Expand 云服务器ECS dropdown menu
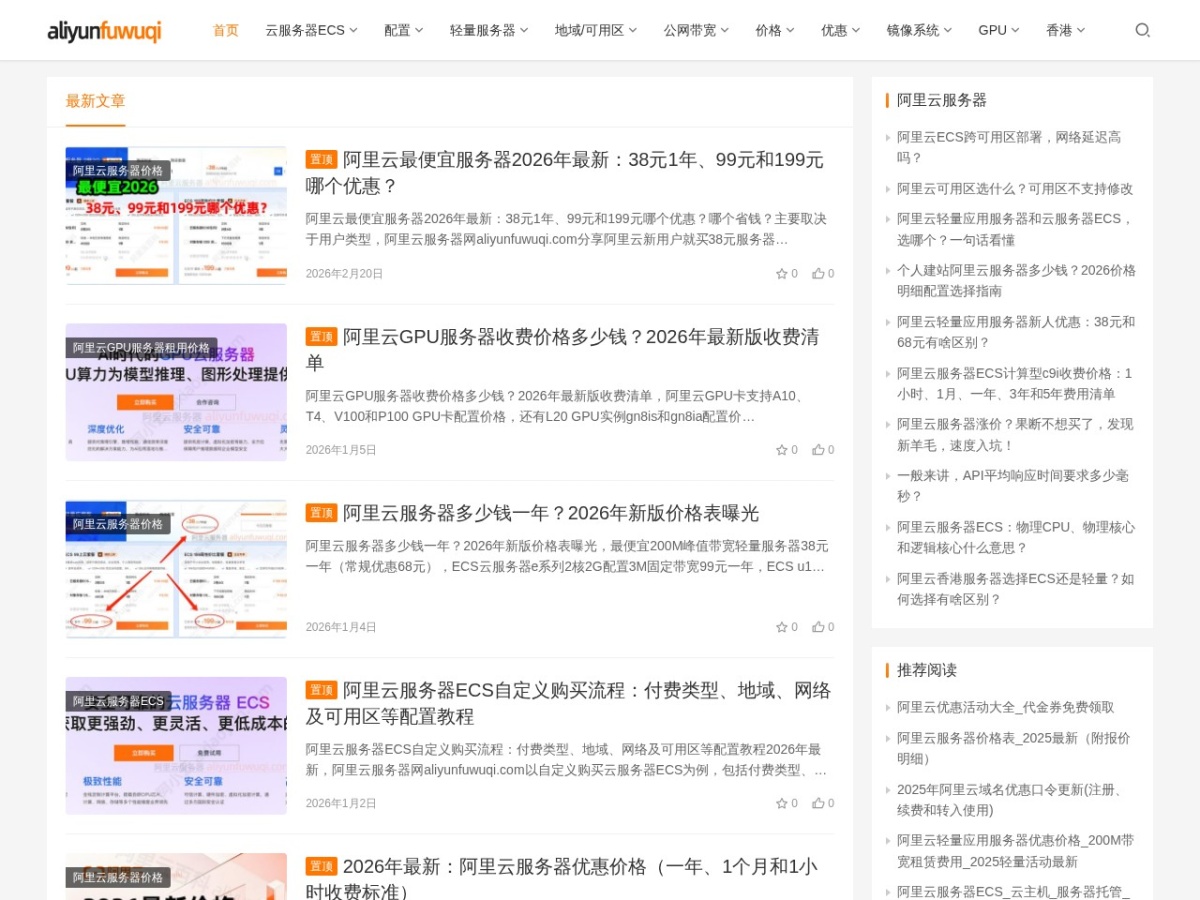 pyautogui.click(x=311, y=30)
